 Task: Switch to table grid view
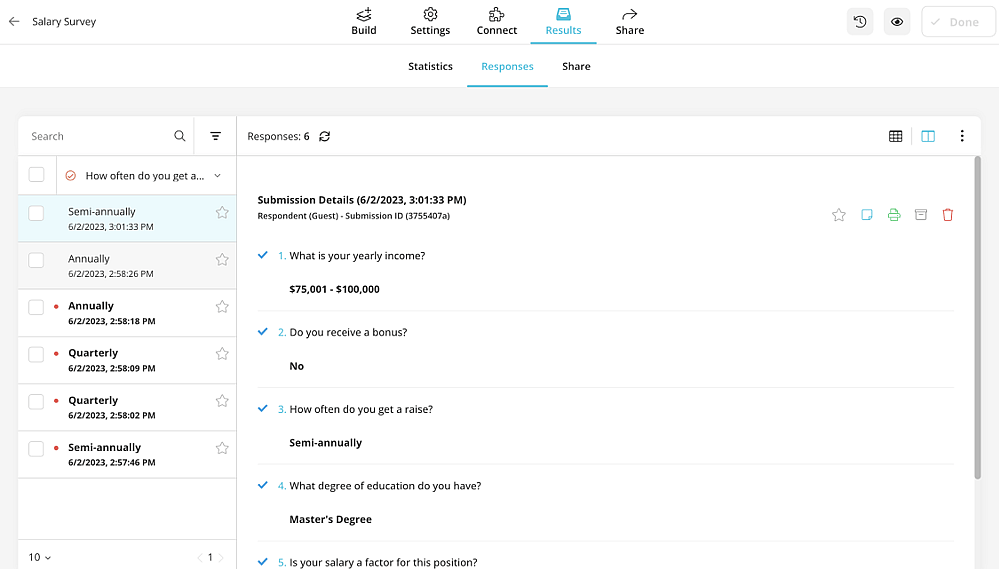895,136
